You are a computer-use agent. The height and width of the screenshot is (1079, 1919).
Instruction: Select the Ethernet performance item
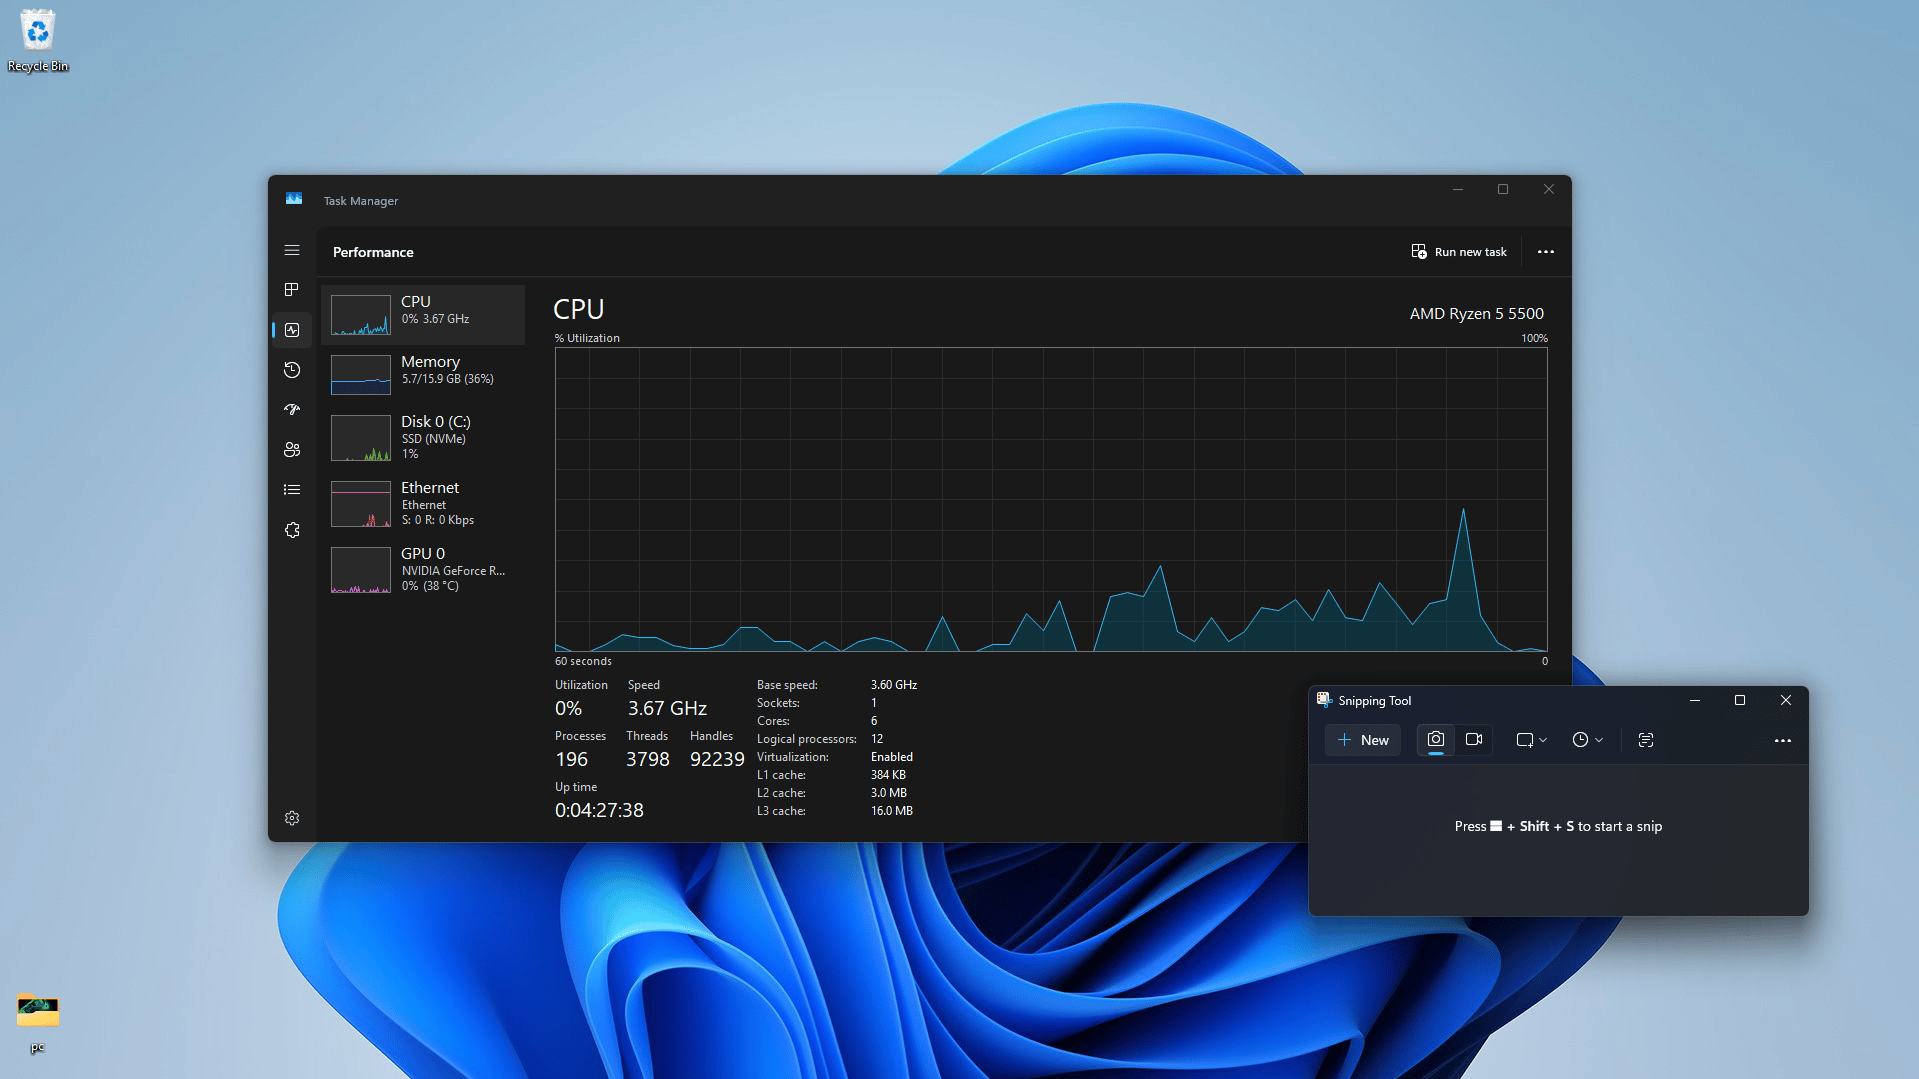point(423,503)
